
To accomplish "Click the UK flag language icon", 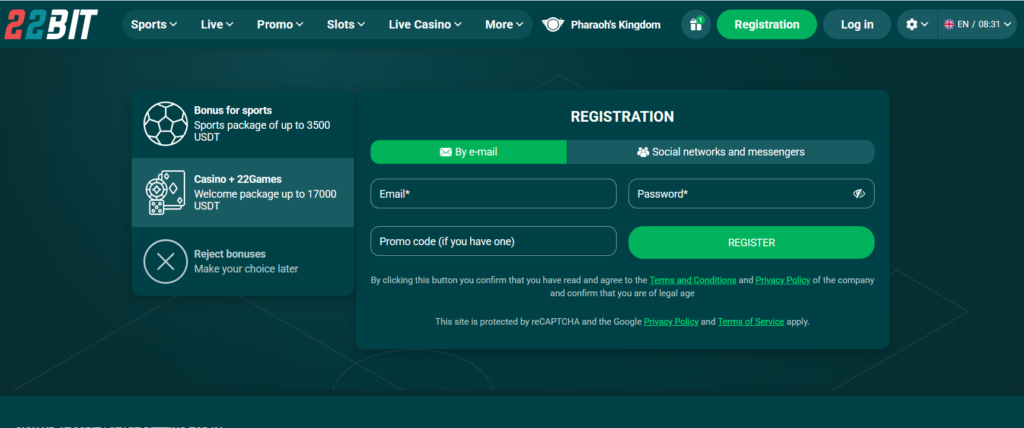I will point(949,25).
